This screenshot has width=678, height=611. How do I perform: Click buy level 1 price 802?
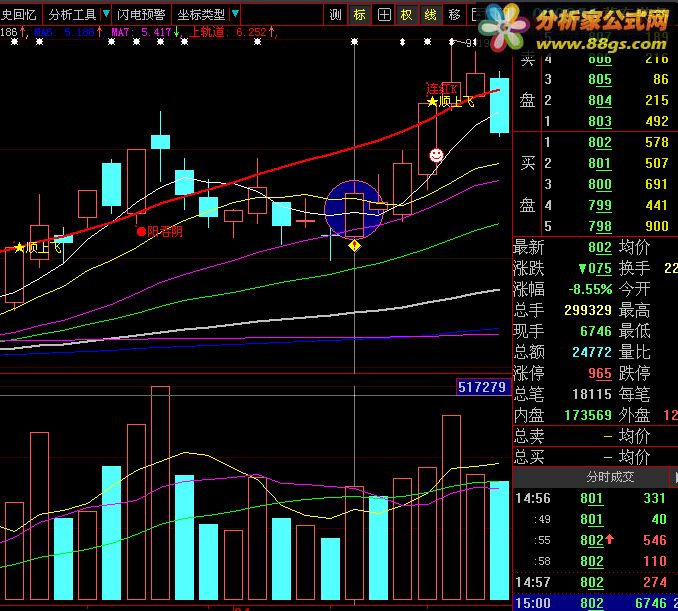click(x=600, y=143)
